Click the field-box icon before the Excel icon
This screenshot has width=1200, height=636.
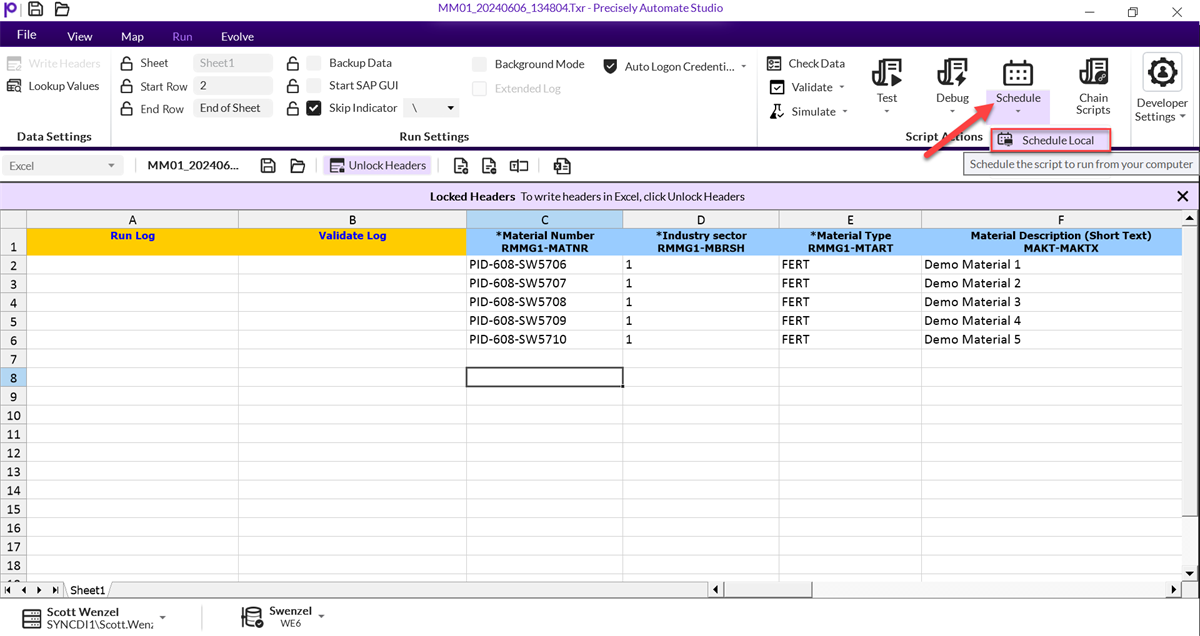tap(519, 166)
